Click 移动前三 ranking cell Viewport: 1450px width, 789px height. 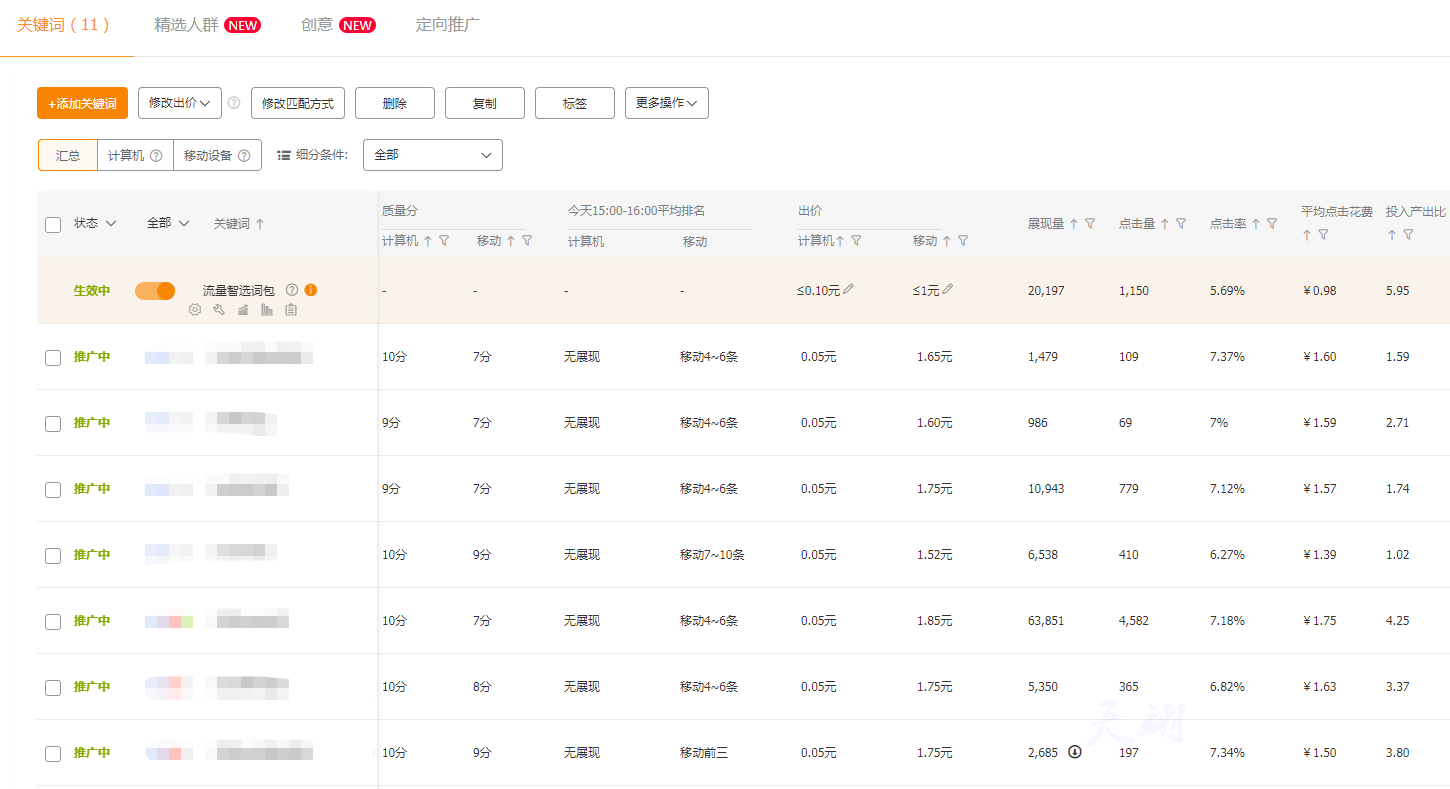[704, 753]
